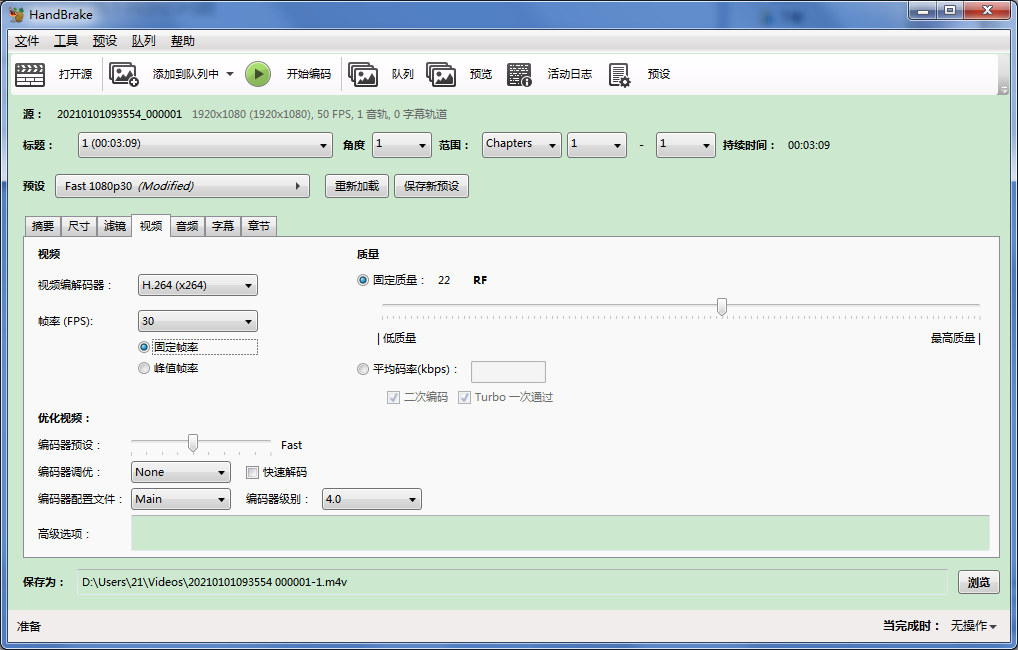Open the framerate (FPS) dropdown showing 30
This screenshot has width=1018, height=650.
198,321
